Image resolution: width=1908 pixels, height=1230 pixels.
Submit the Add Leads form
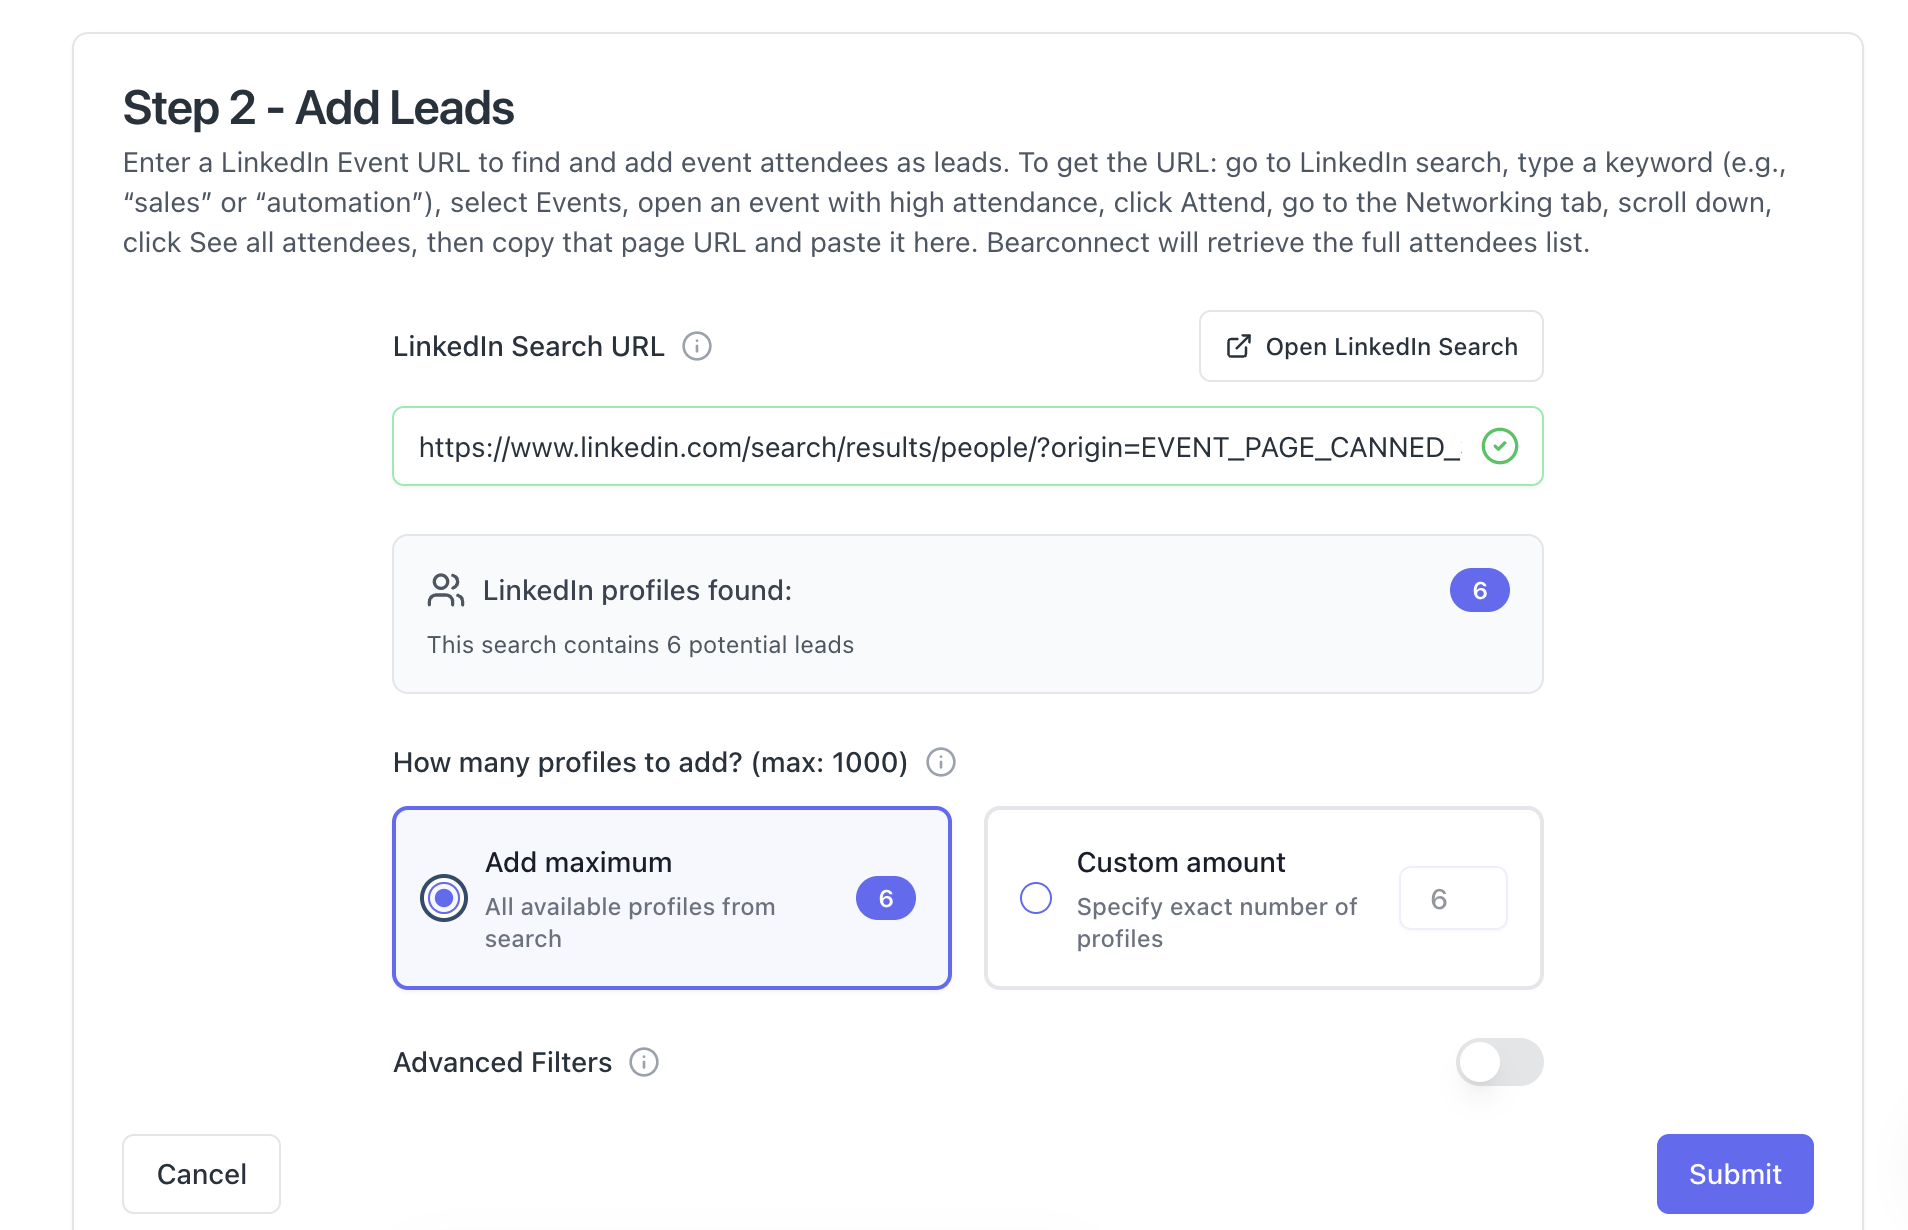pyautogui.click(x=1735, y=1174)
